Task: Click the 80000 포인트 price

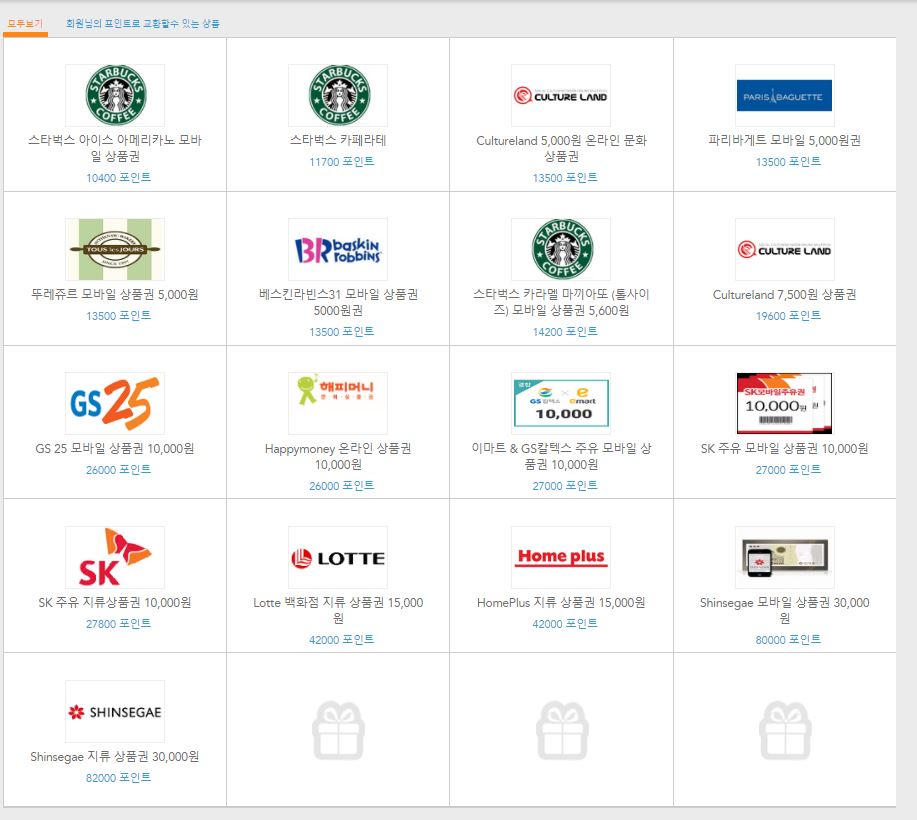Action: coord(788,639)
